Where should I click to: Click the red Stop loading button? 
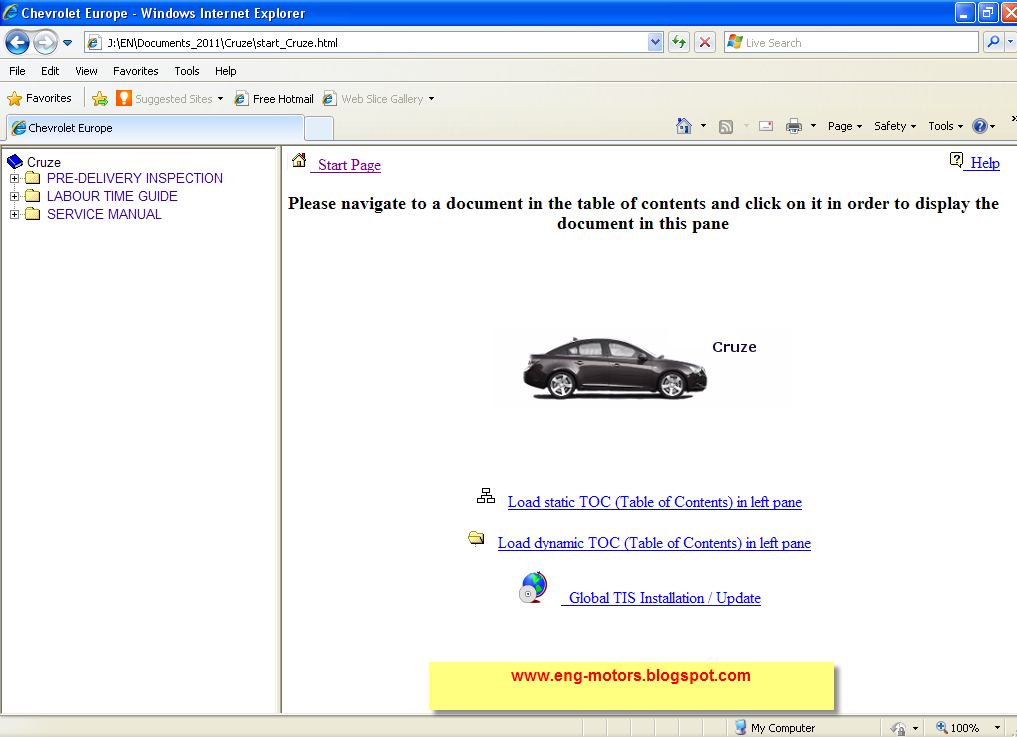pyautogui.click(x=705, y=43)
